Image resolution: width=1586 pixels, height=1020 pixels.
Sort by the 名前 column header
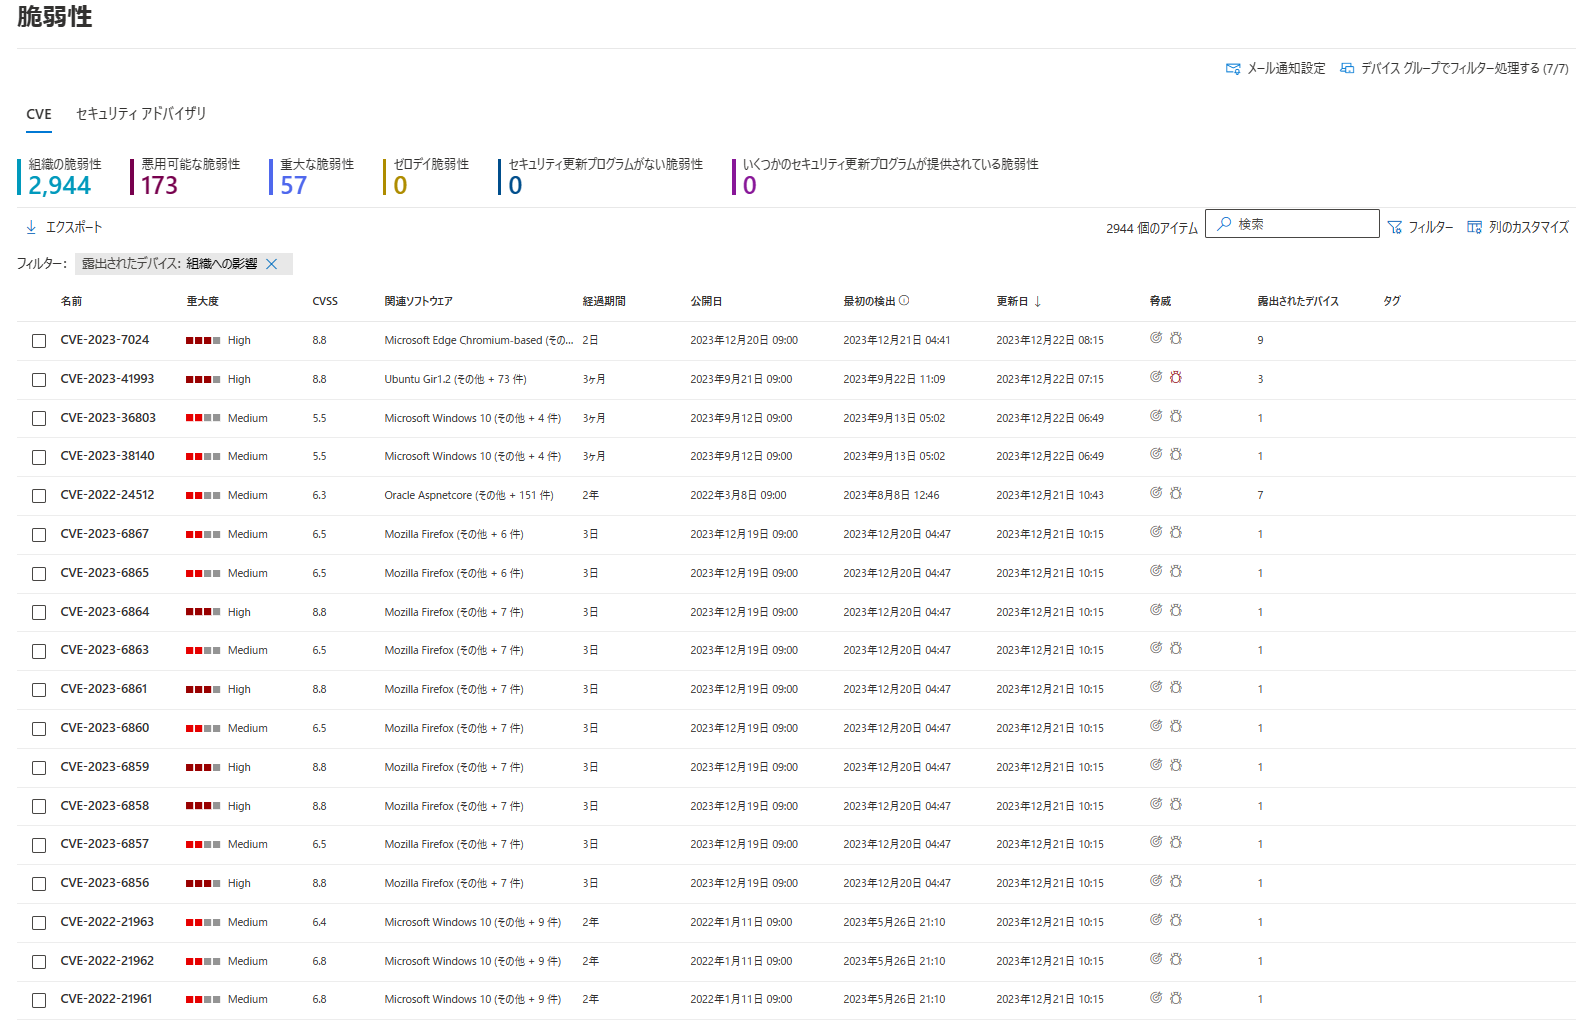point(71,301)
